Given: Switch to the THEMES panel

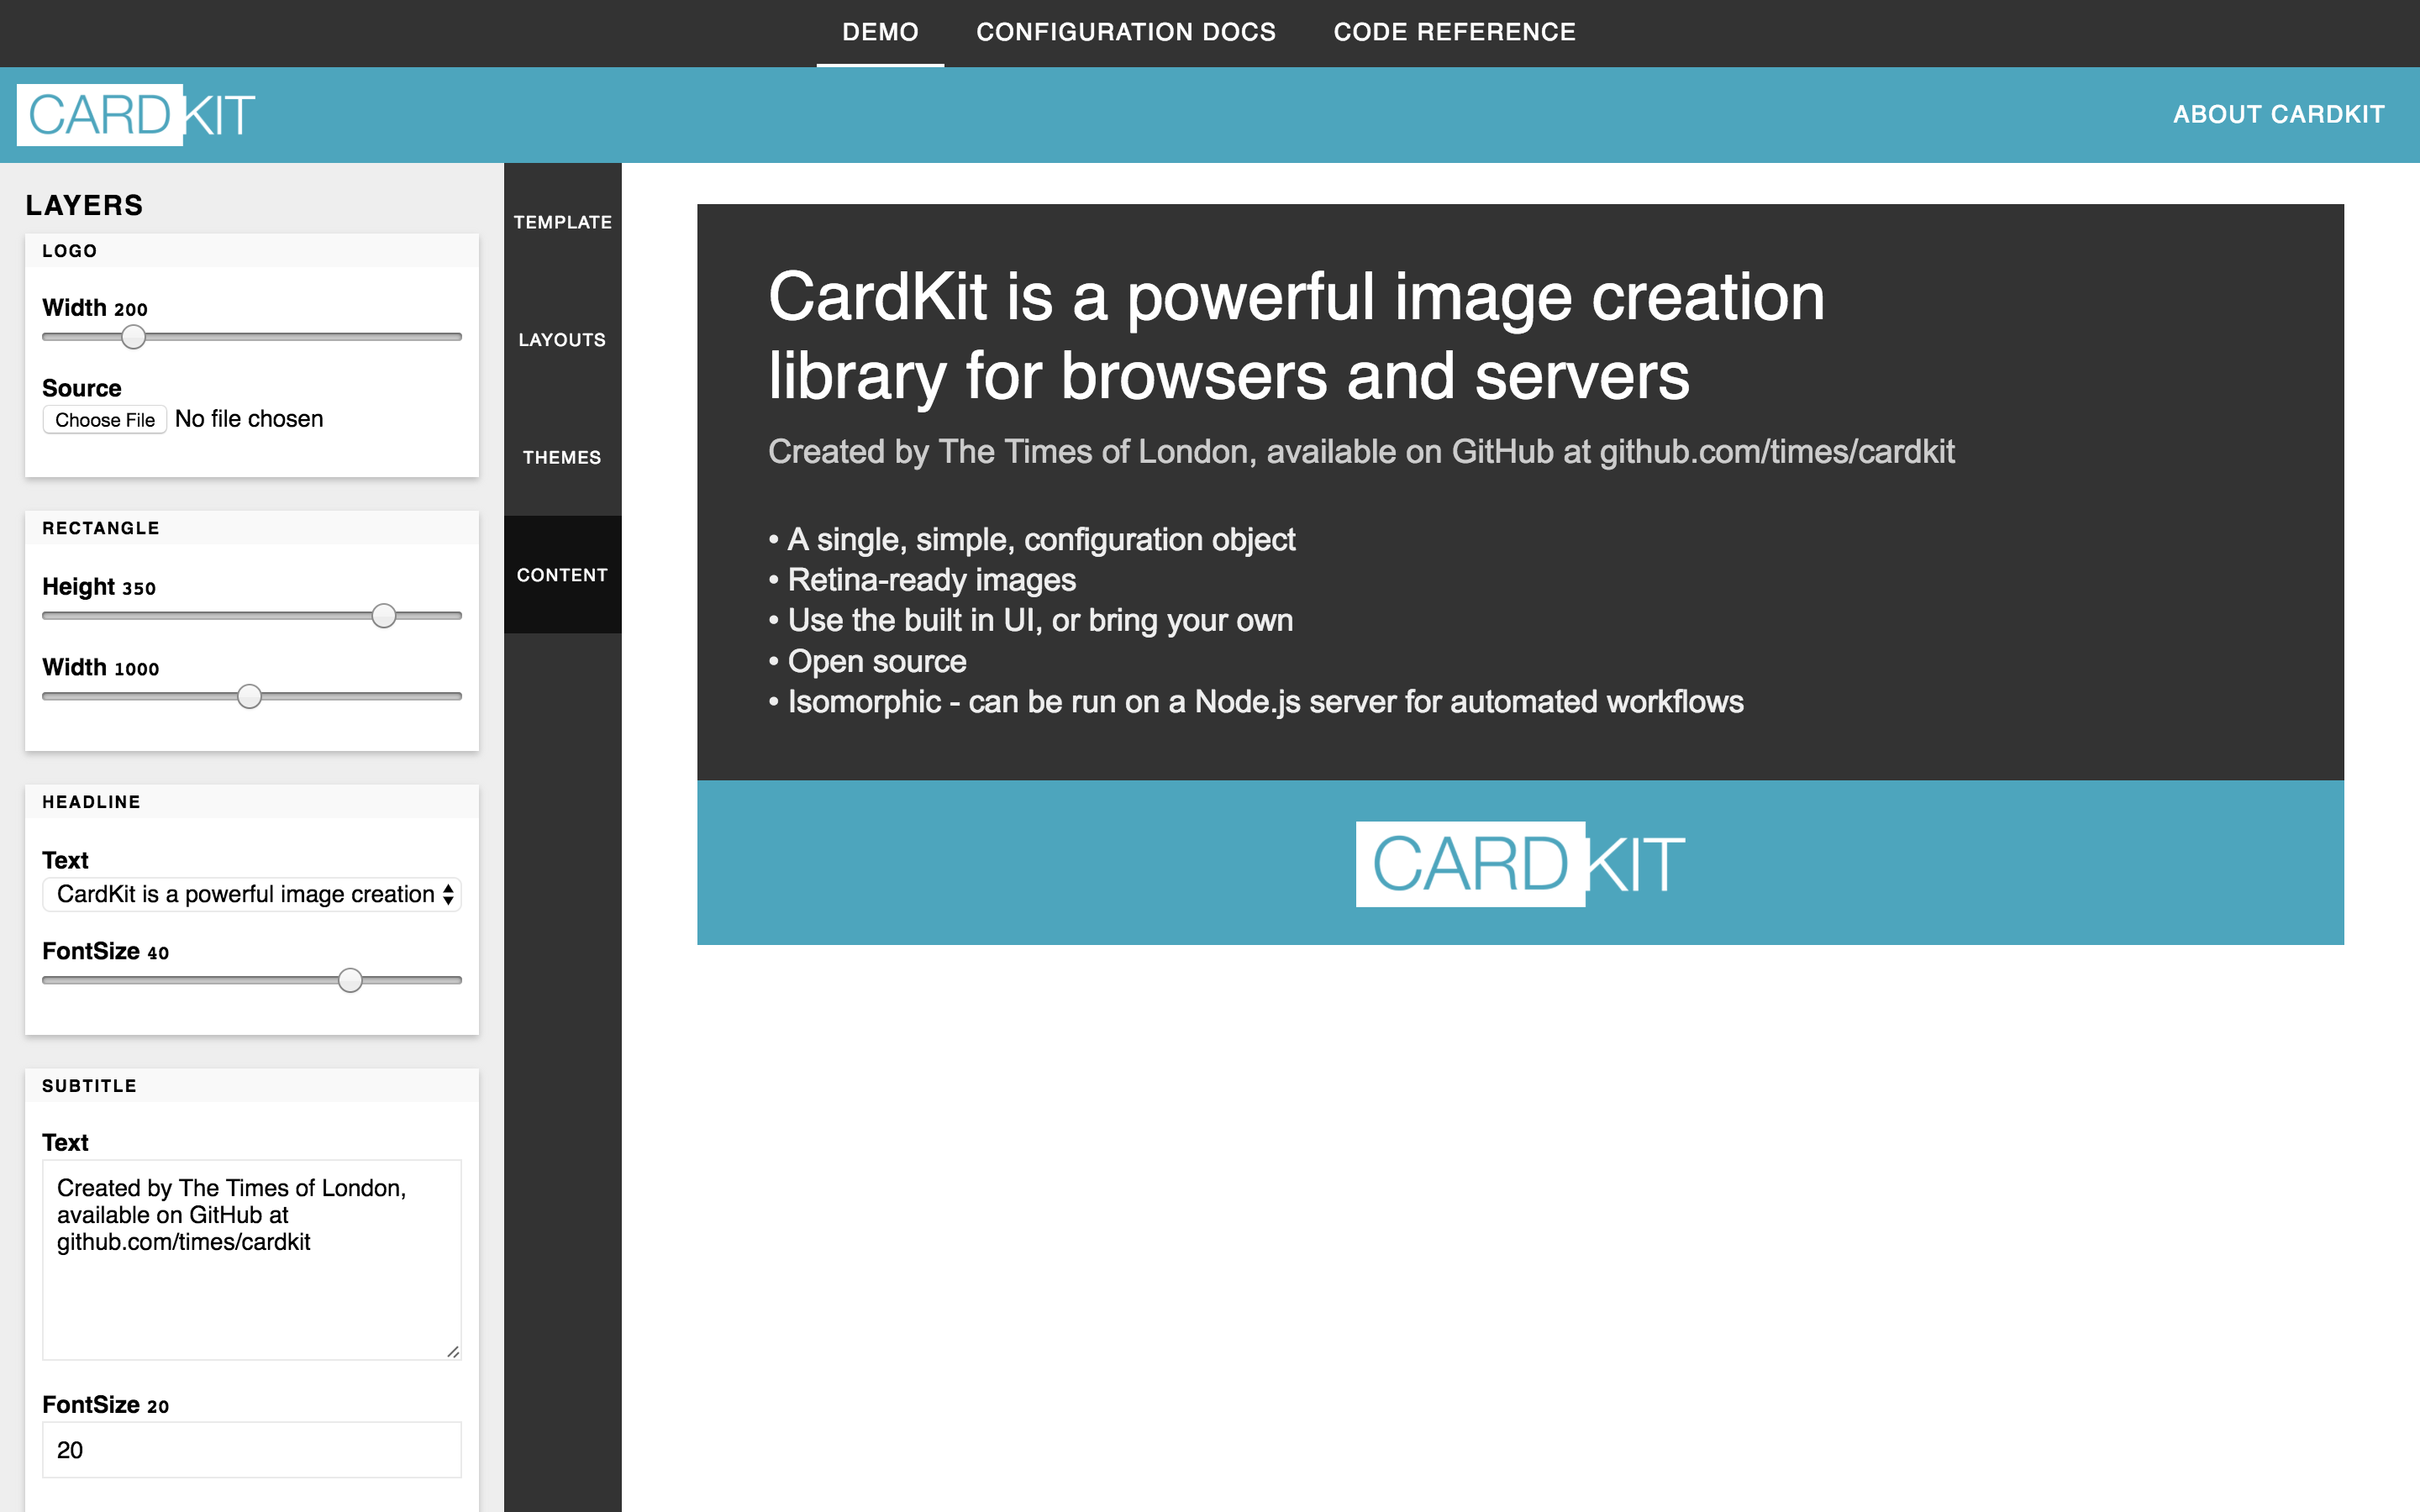Looking at the screenshot, I should pyautogui.click(x=562, y=457).
